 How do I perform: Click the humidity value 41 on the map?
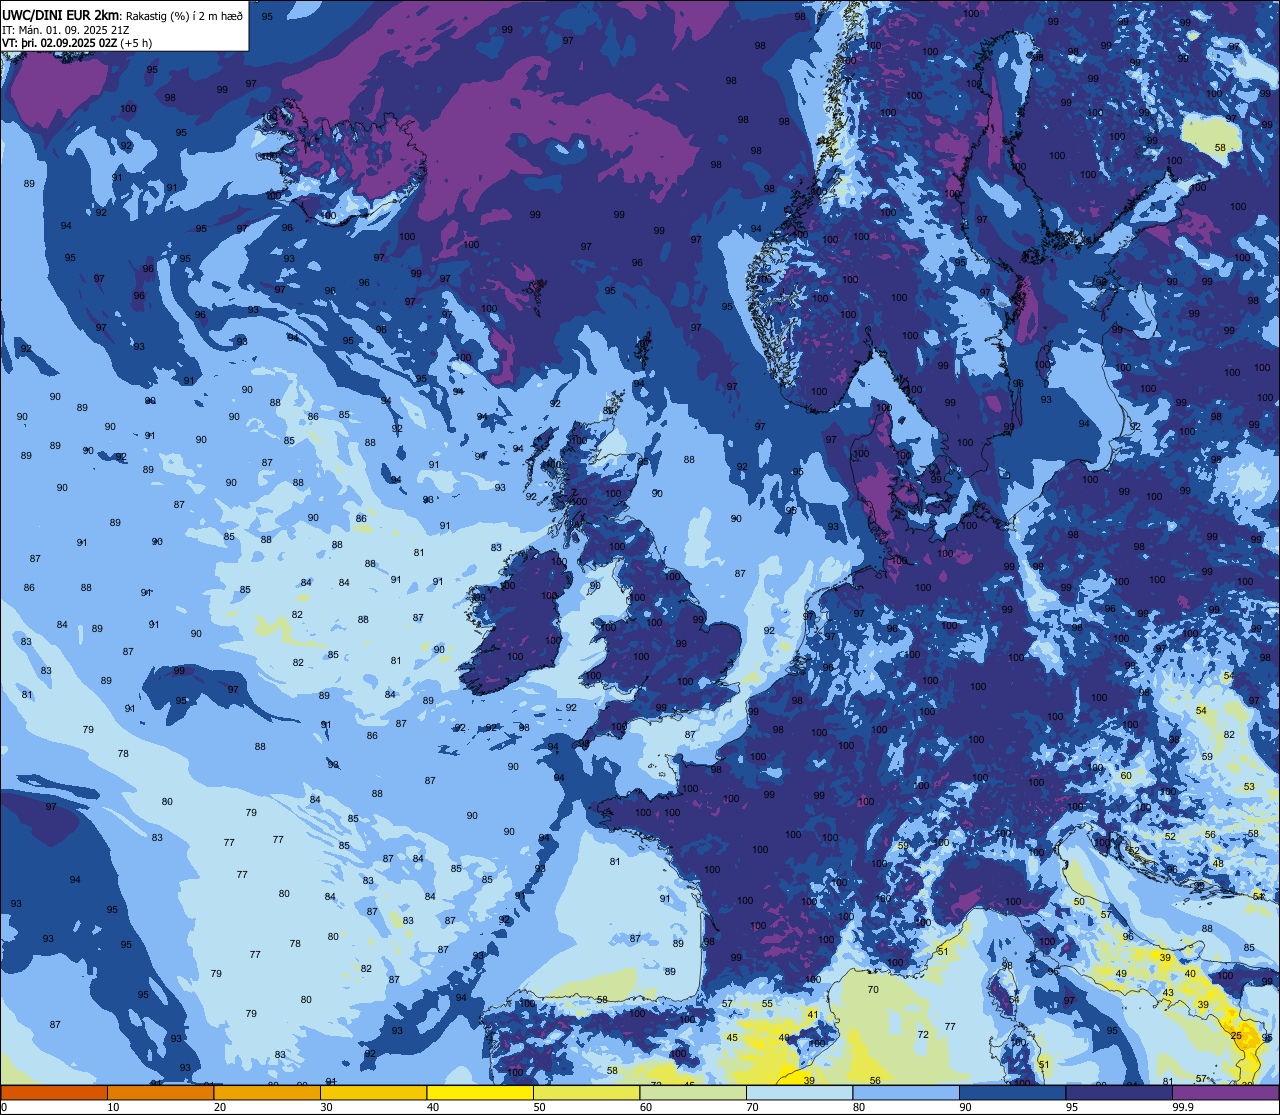(813, 1014)
